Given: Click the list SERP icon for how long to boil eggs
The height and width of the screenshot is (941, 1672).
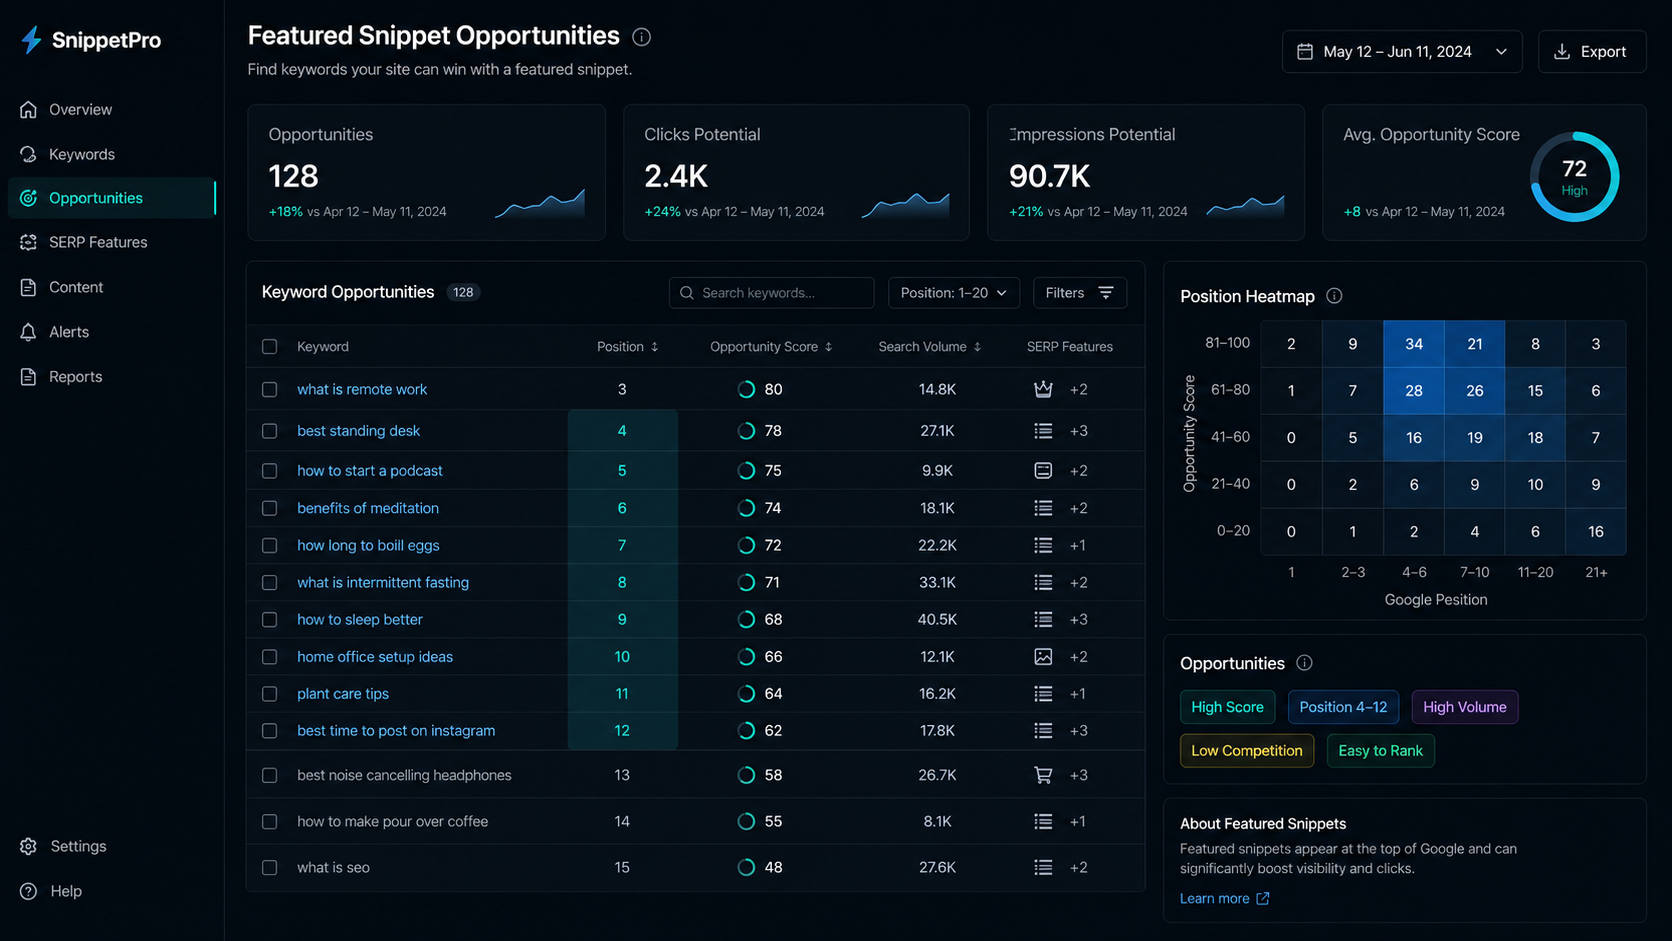Looking at the screenshot, I should [1043, 545].
